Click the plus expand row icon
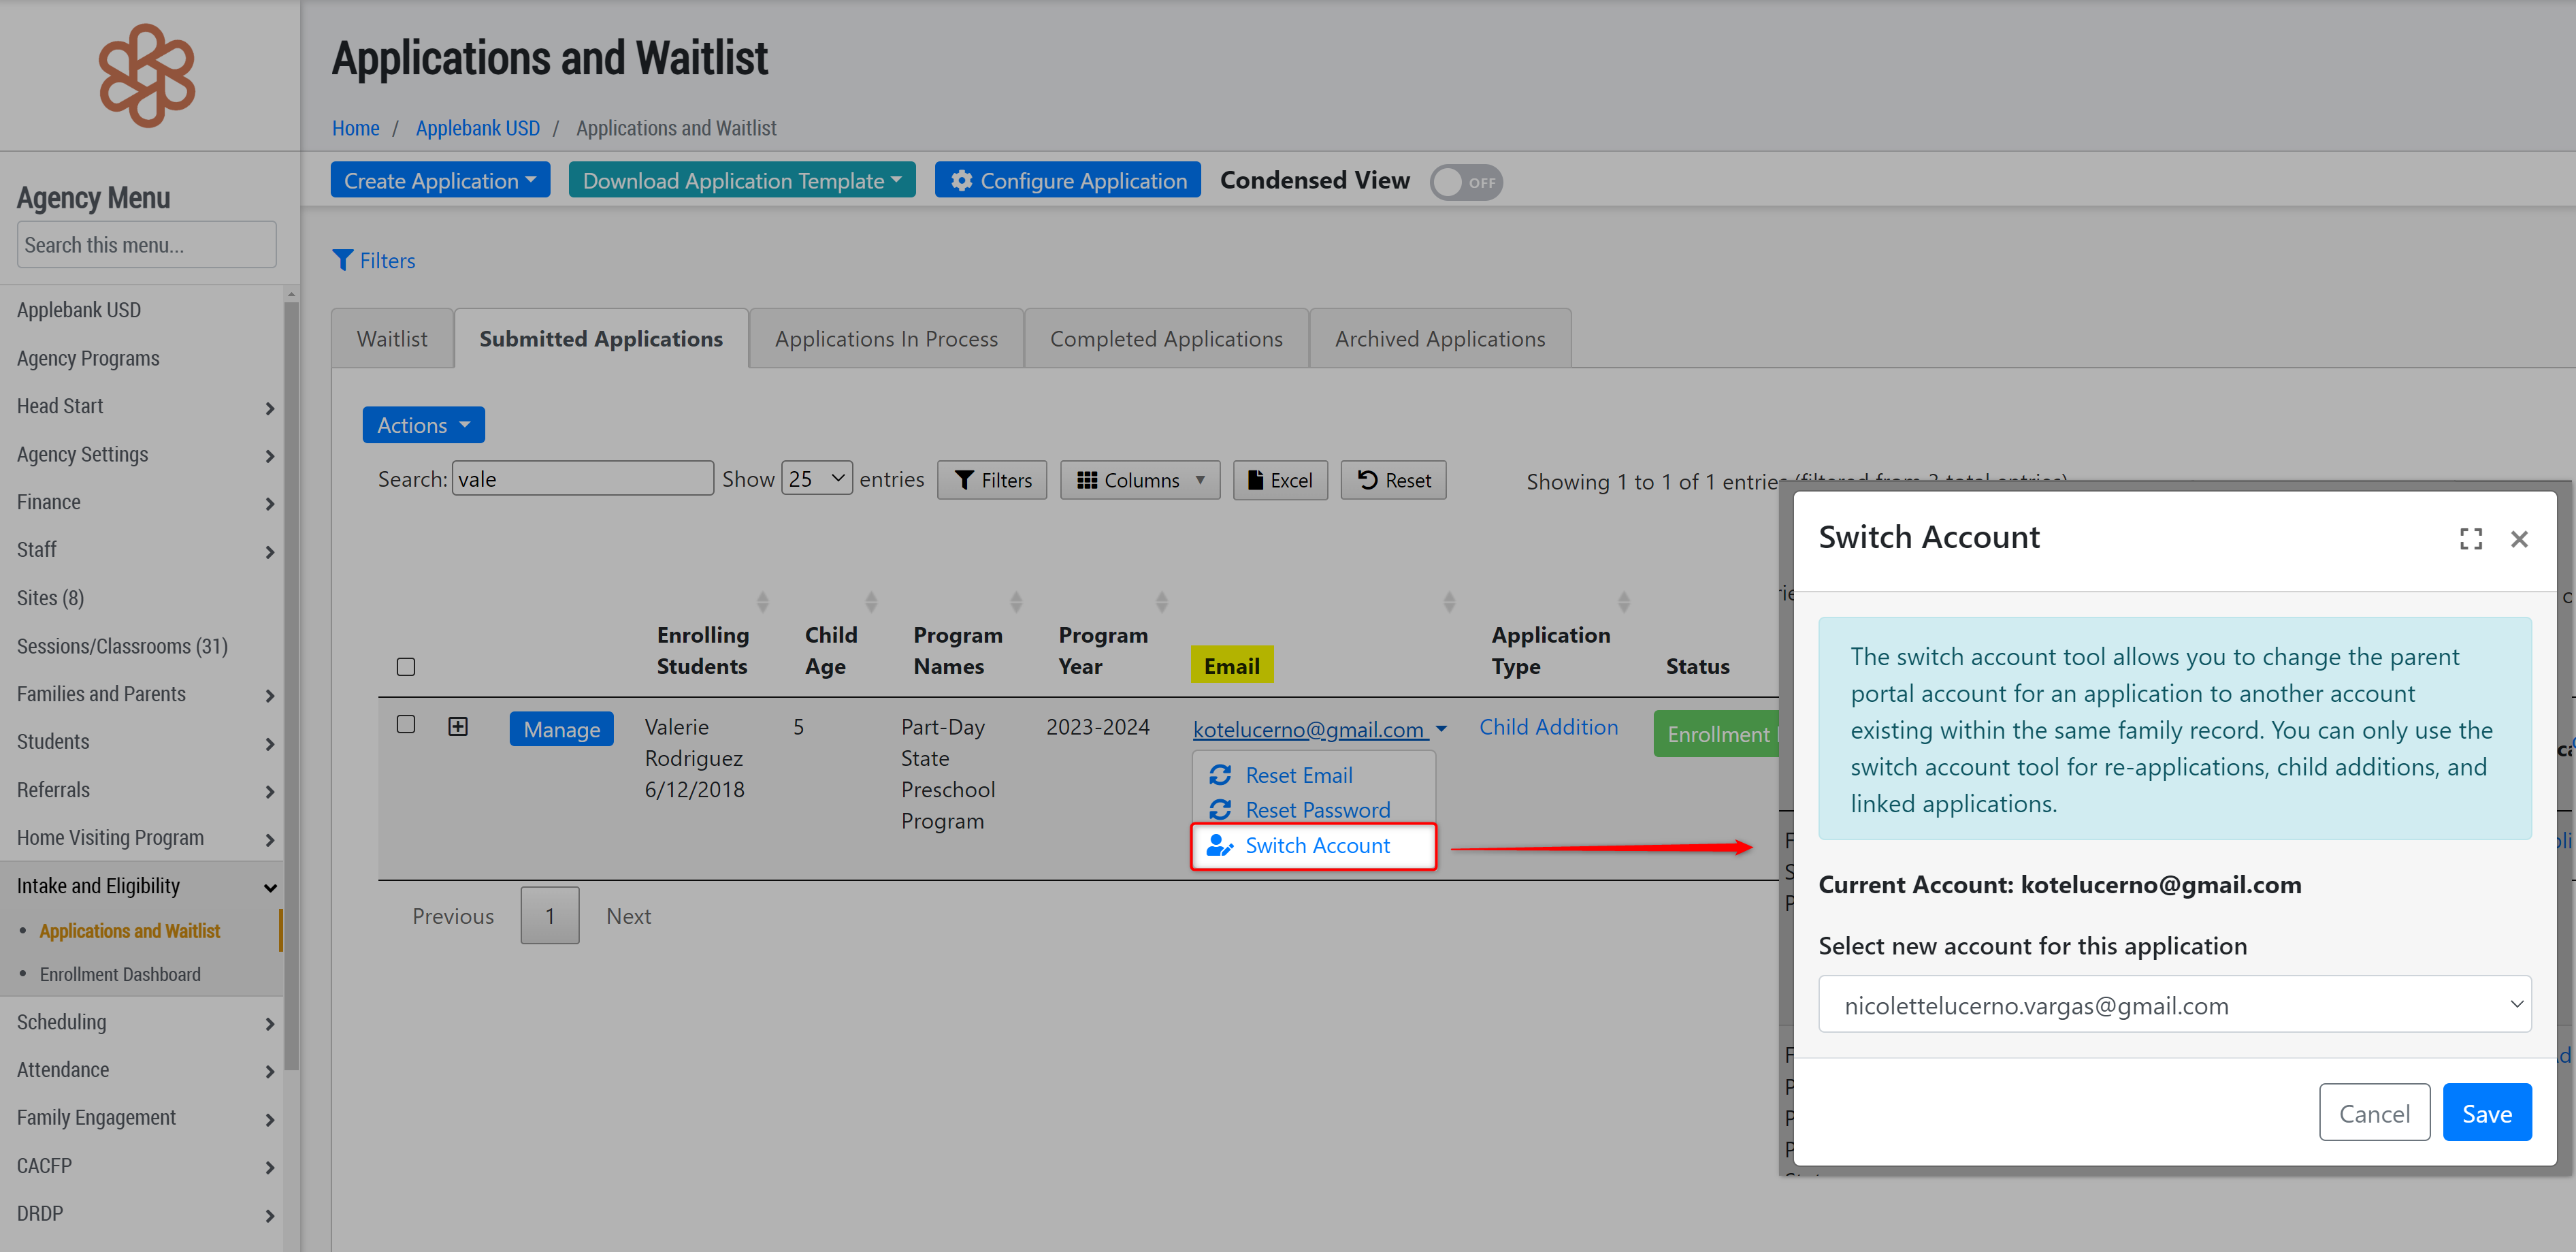 point(458,726)
